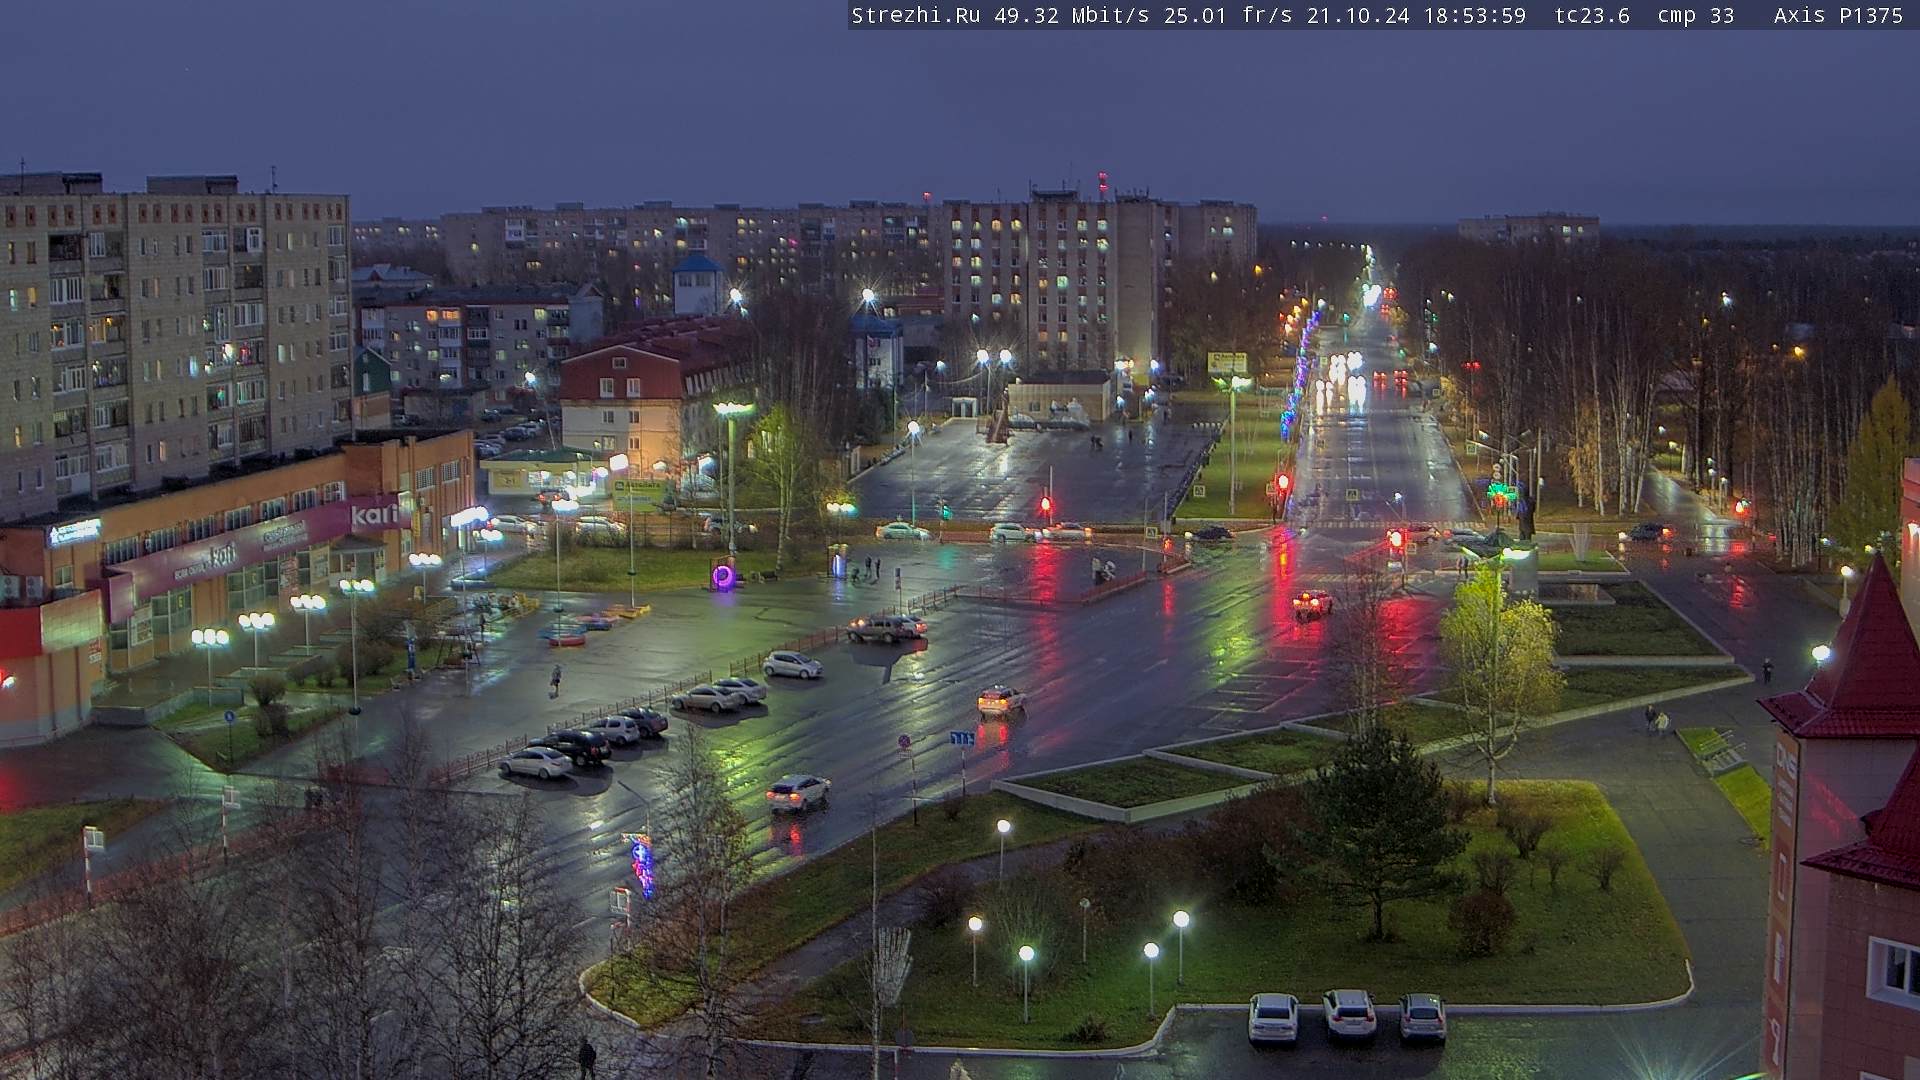The width and height of the screenshot is (1920, 1080).
Task: Click the "tc23.6" overlay value
Action: pyautogui.click(x=1592, y=16)
